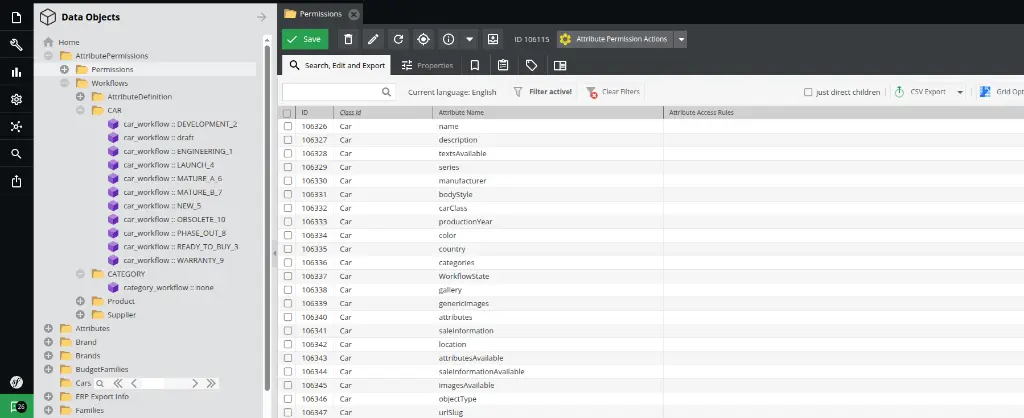
Task: Enable the just direct children checkbox
Action: [x=808, y=92]
